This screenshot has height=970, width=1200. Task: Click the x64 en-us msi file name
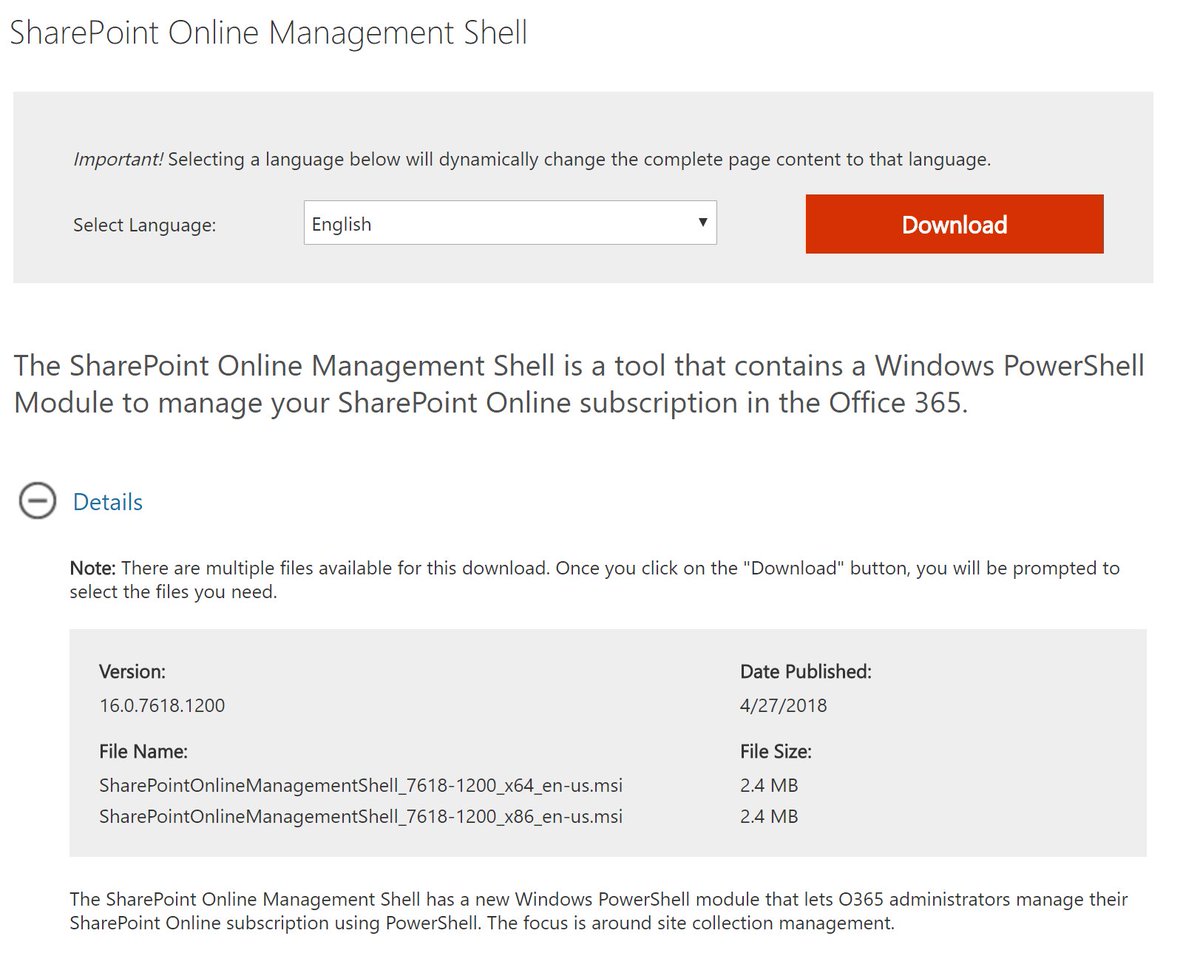[361, 784]
